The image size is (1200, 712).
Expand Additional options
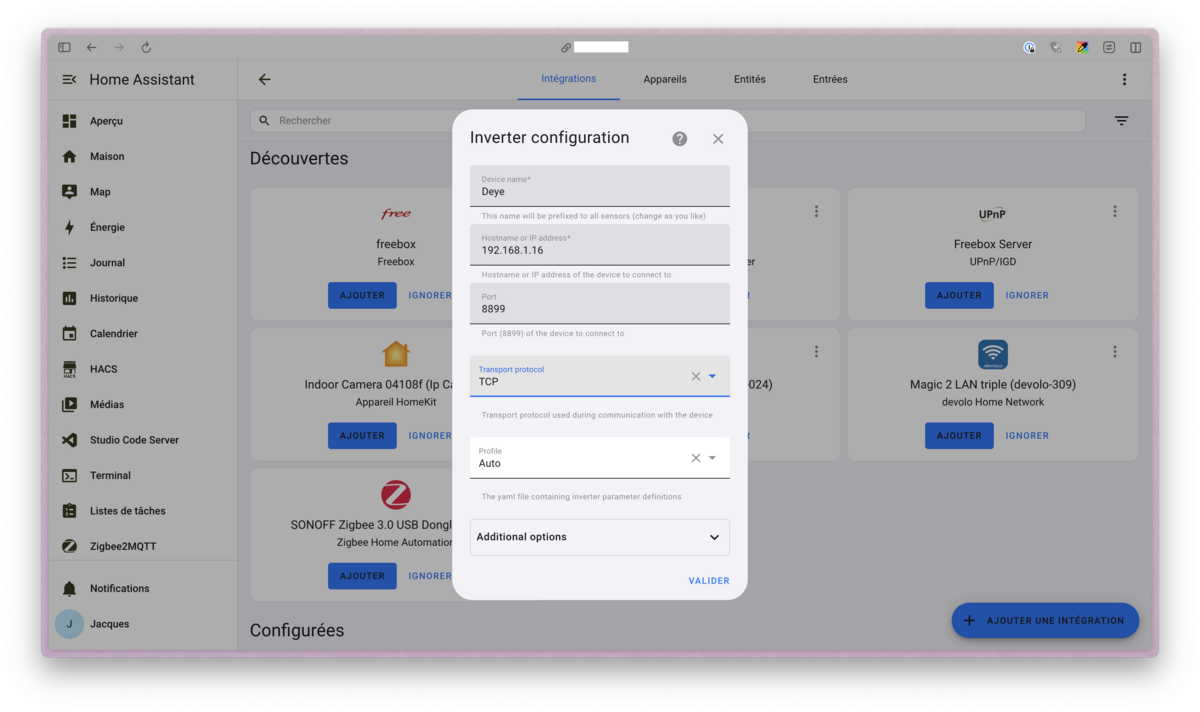600,537
